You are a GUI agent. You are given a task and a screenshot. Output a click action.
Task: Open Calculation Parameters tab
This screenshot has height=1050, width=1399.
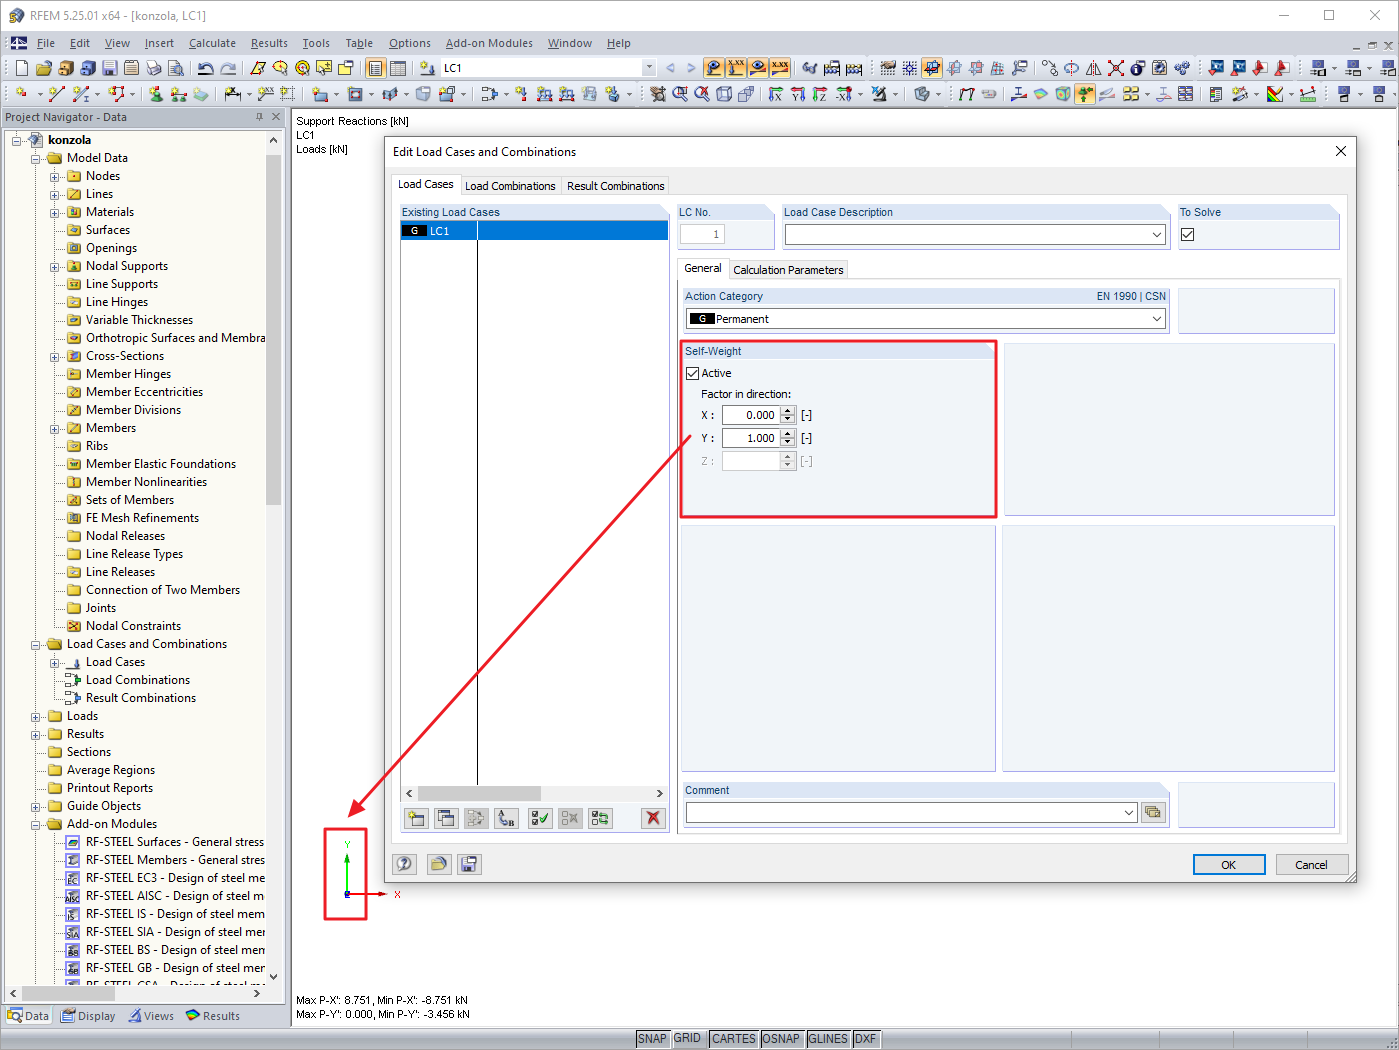[x=788, y=270]
